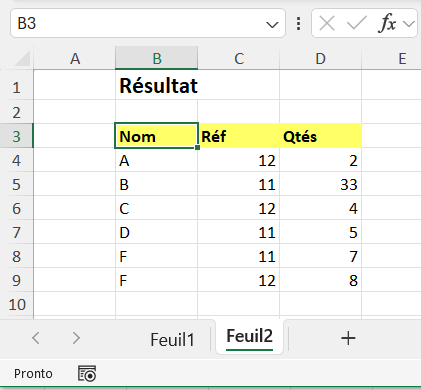This screenshot has width=421, height=390.
Task: Click the fill handle of cell B3
Action: pos(197,147)
